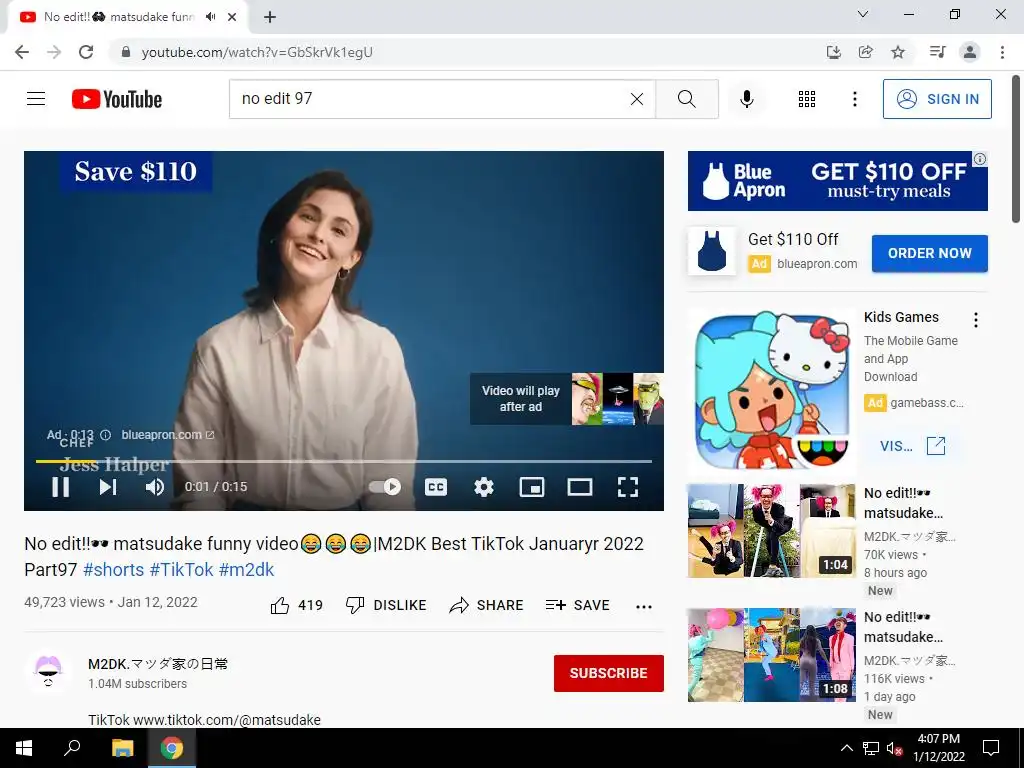Screen dimensions: 1024x768
Task: Open the Chrome profile icon
Action: (970, 52)
